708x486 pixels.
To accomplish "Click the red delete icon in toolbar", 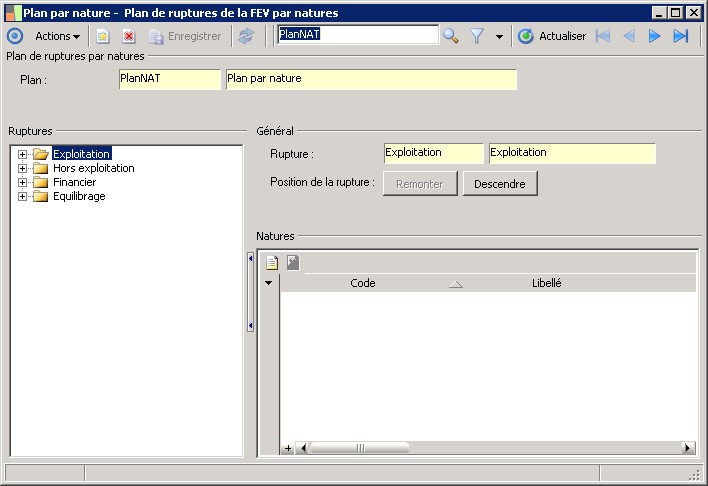I will pos(129,36).
